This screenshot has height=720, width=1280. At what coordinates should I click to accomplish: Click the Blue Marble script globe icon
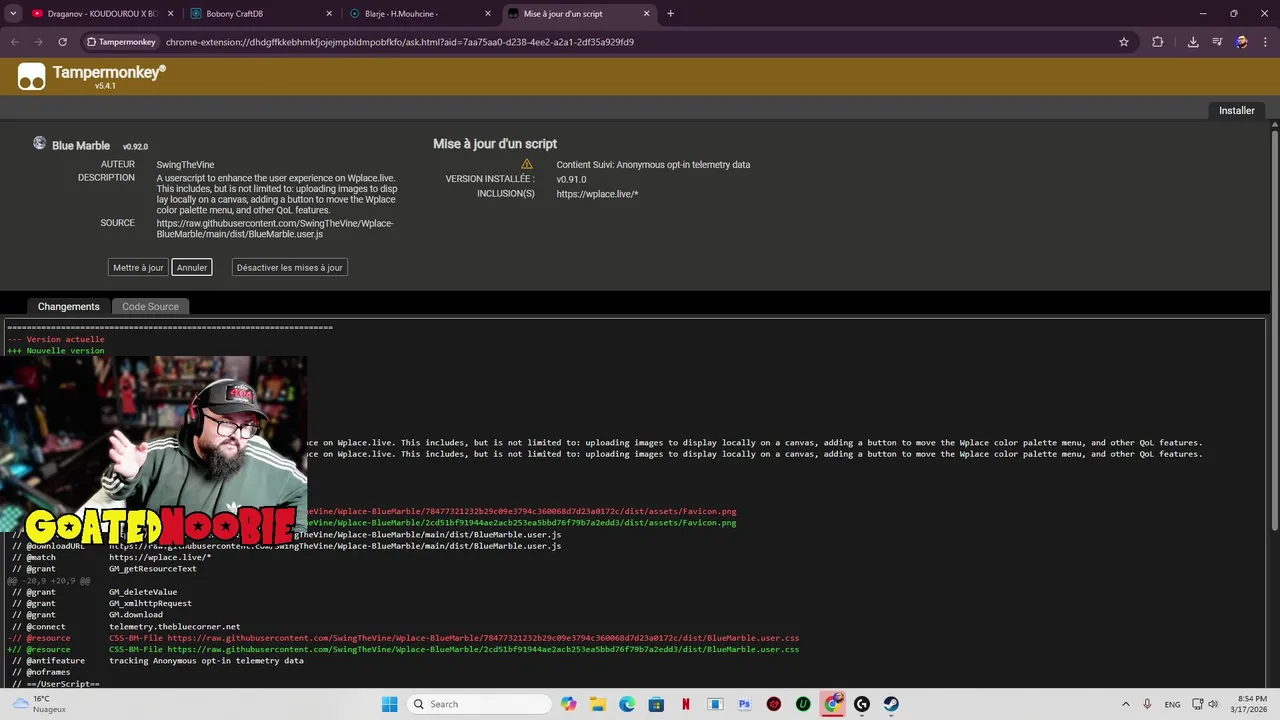(x=40, y=144)
